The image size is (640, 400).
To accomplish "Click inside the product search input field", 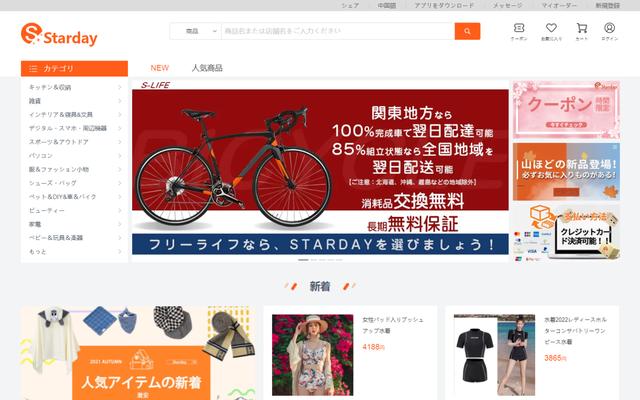I will pos(338,31).
